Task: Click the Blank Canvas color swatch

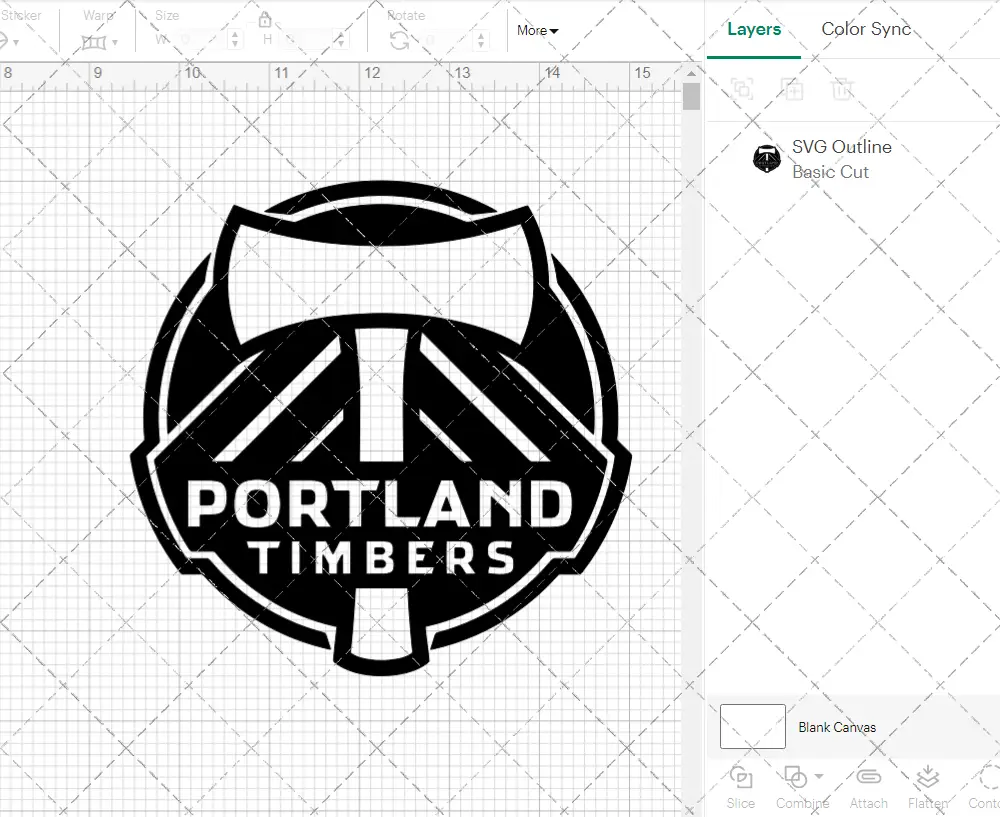Action: click(751, 727)
